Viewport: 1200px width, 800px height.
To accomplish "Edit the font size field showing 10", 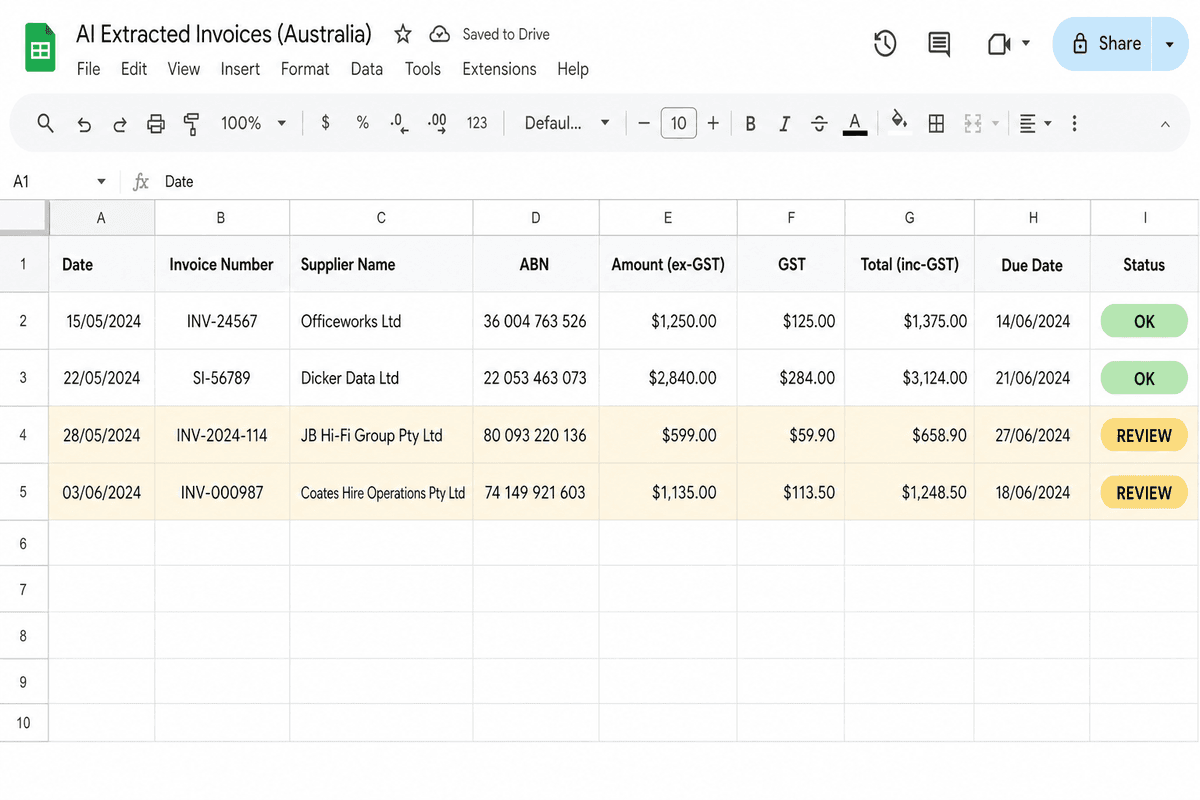I will coord(679,123).
